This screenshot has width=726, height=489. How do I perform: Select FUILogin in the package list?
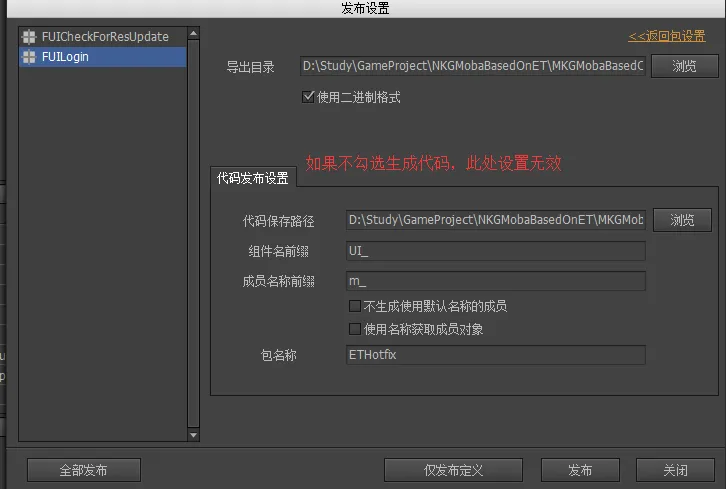103,57
